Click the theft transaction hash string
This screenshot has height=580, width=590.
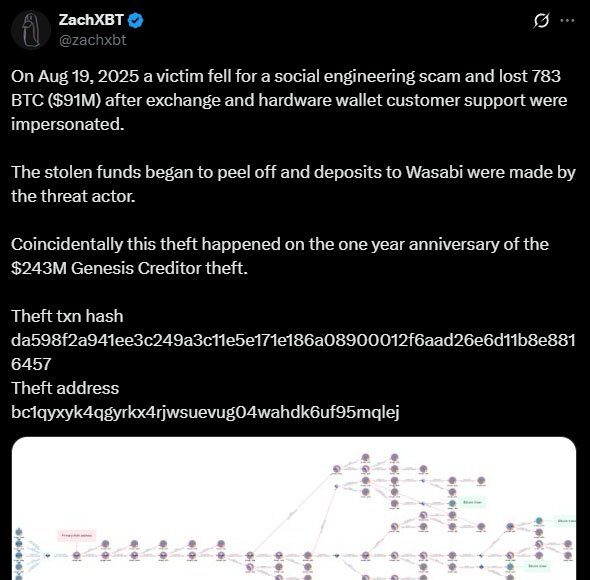(293, 352)
